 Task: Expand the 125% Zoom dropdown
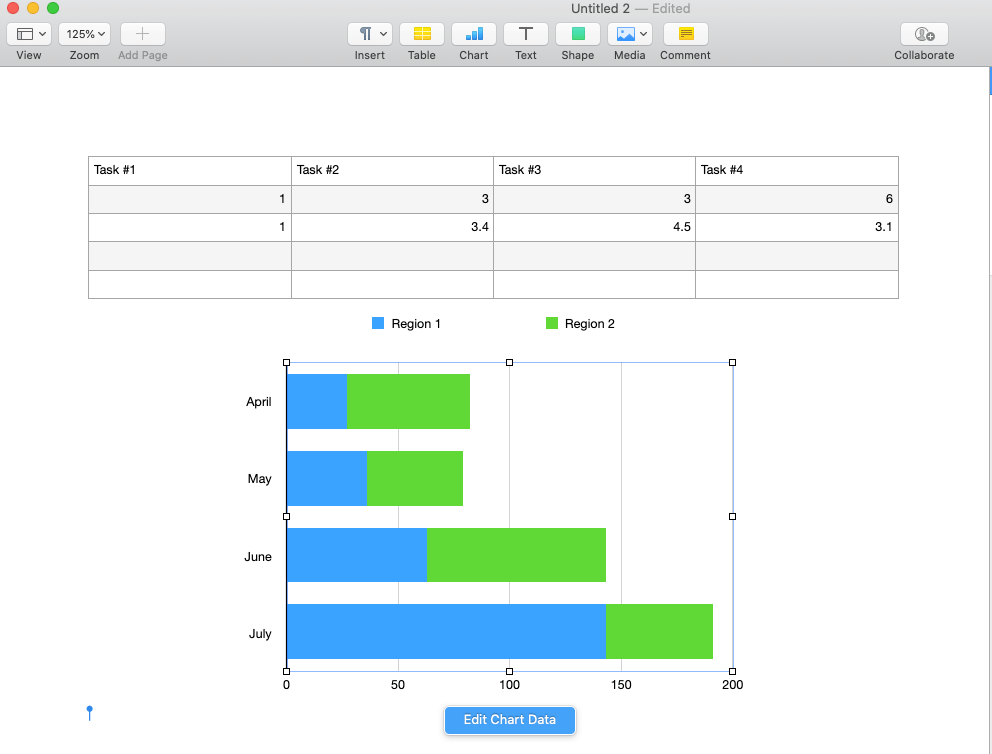tap(84, 34)
